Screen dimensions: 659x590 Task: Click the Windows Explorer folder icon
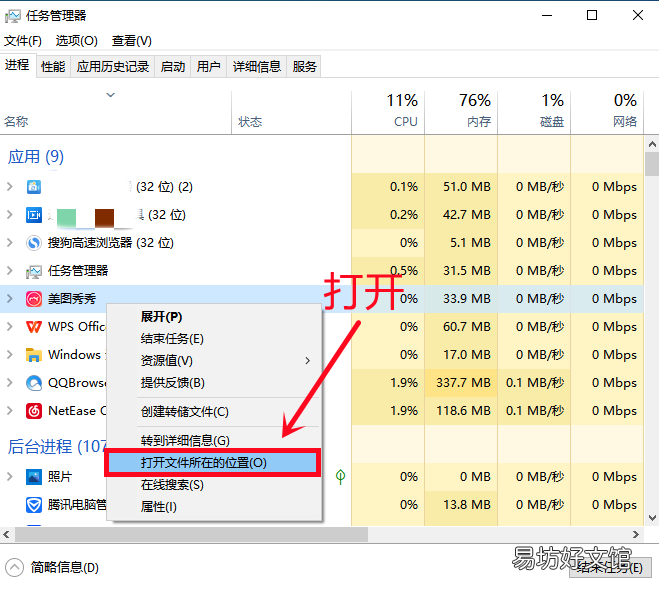tap(34, 355)
